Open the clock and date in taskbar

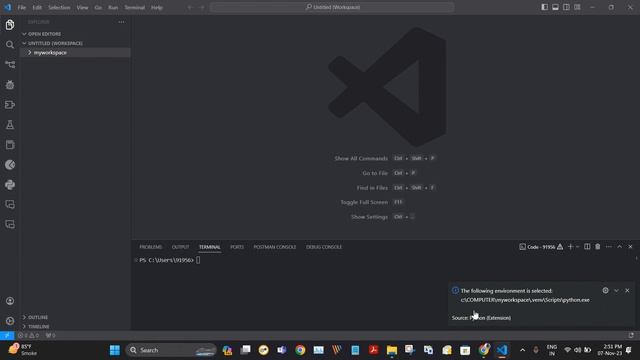click(x=610, y=350)
